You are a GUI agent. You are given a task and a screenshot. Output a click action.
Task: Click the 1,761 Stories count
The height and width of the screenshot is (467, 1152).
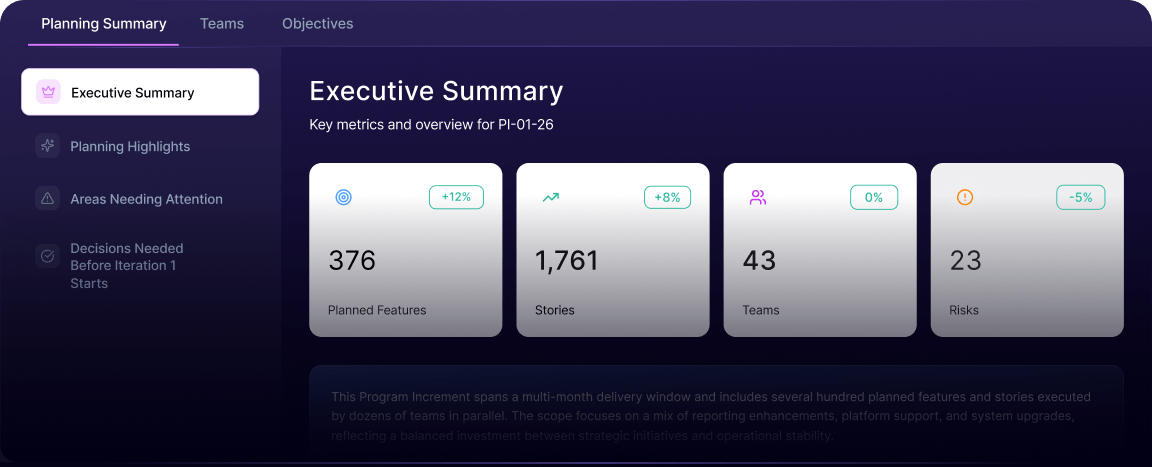[x=567, y=261]
